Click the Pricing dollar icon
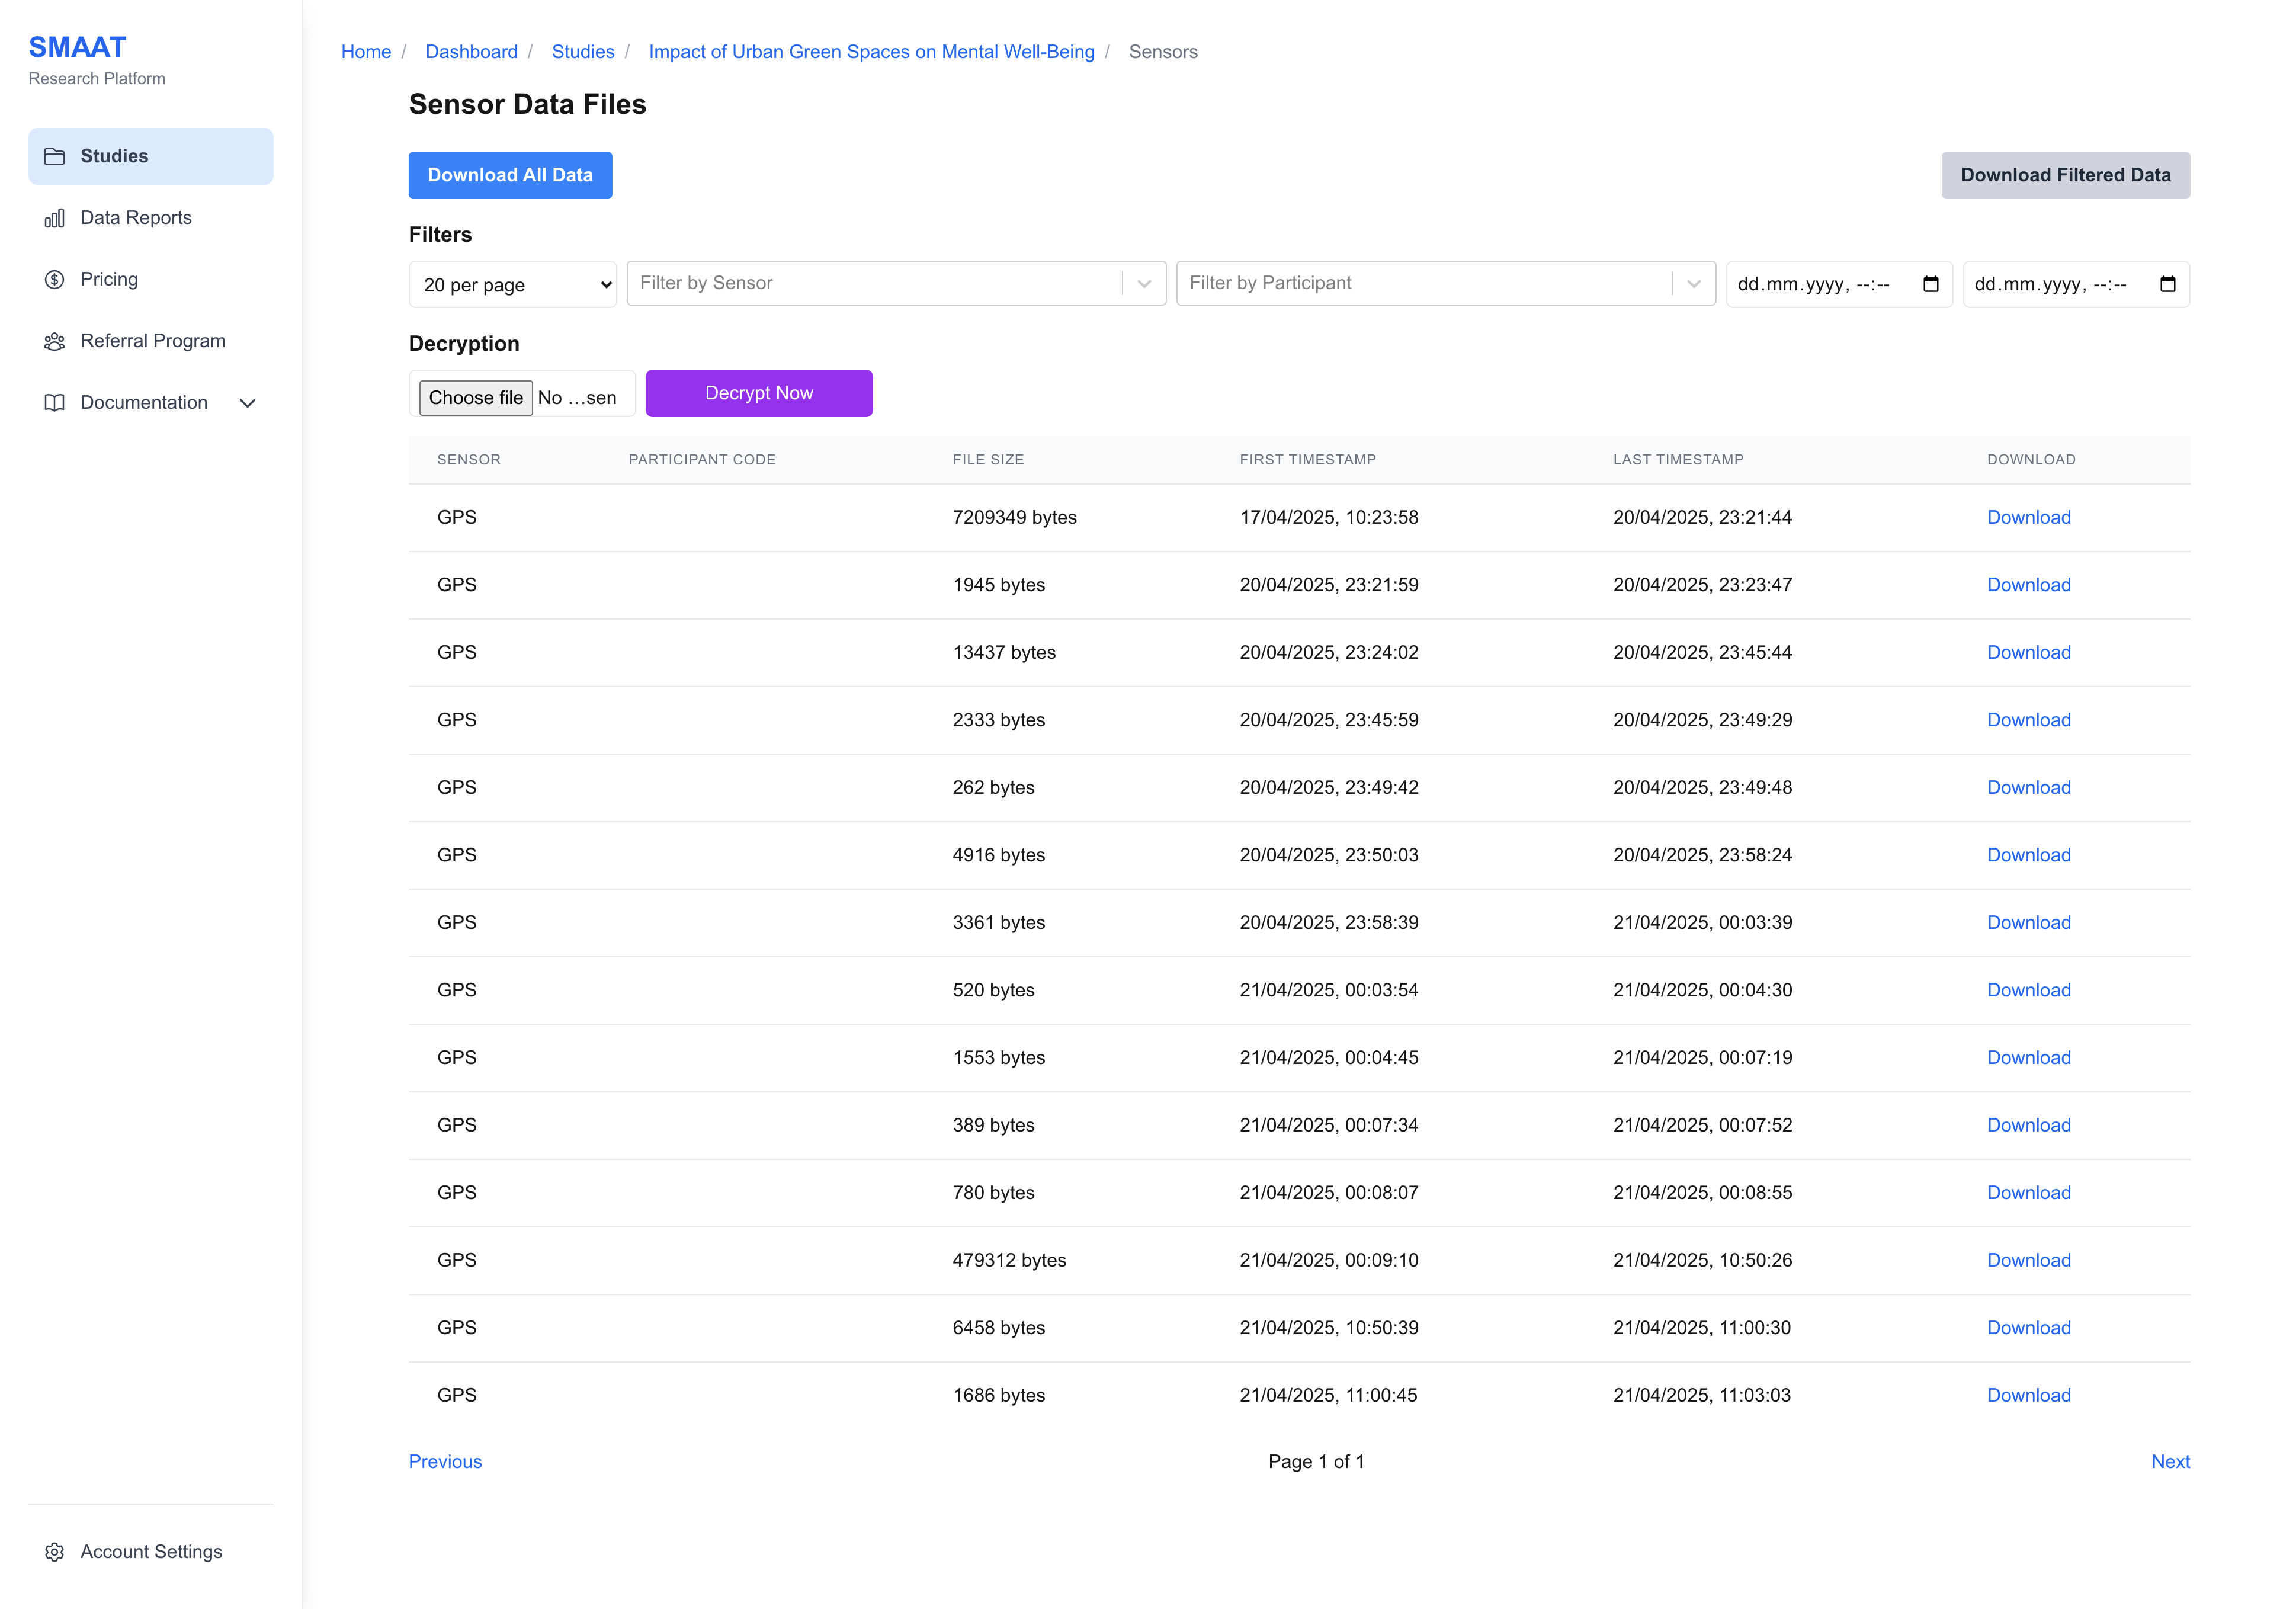 [55, 279]
